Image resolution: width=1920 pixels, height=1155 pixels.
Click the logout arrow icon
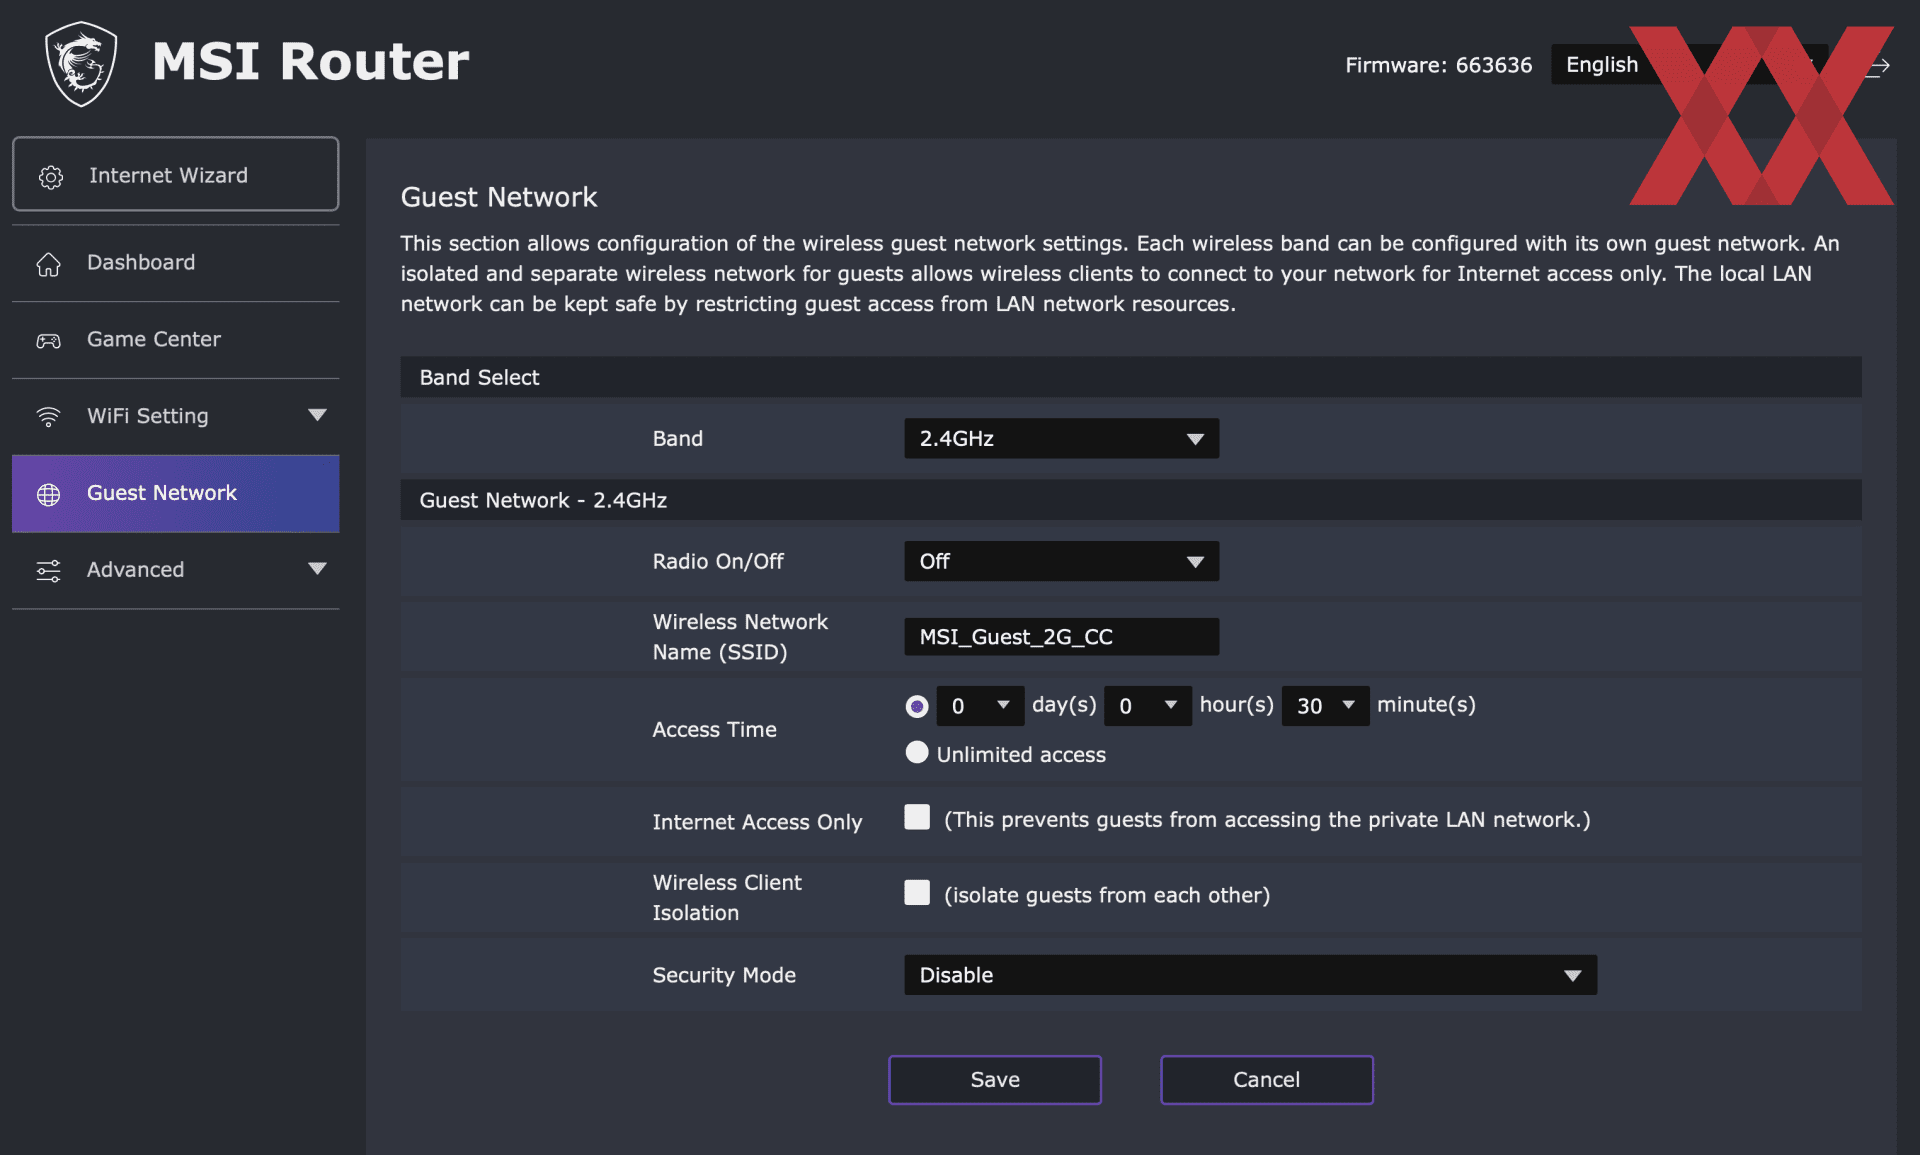point(1879,66)
